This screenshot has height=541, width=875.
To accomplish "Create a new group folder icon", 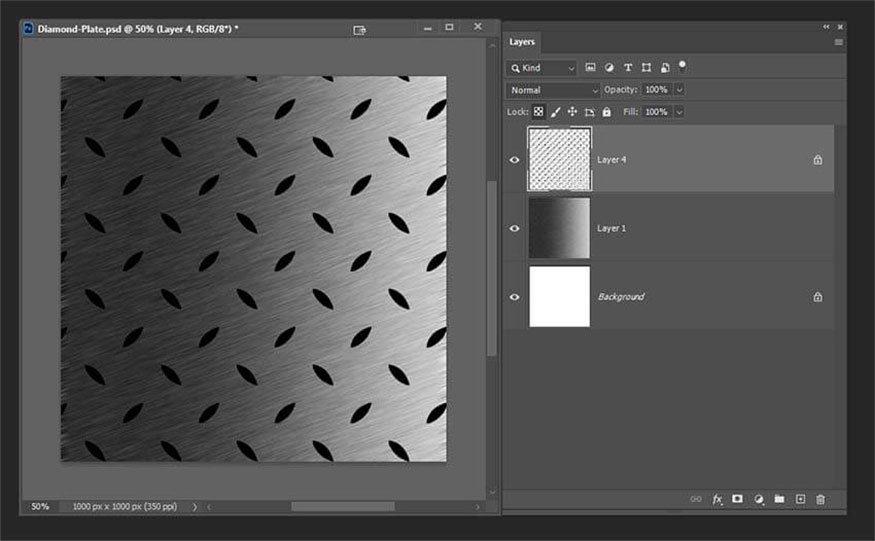I will [x=779, y=499].
